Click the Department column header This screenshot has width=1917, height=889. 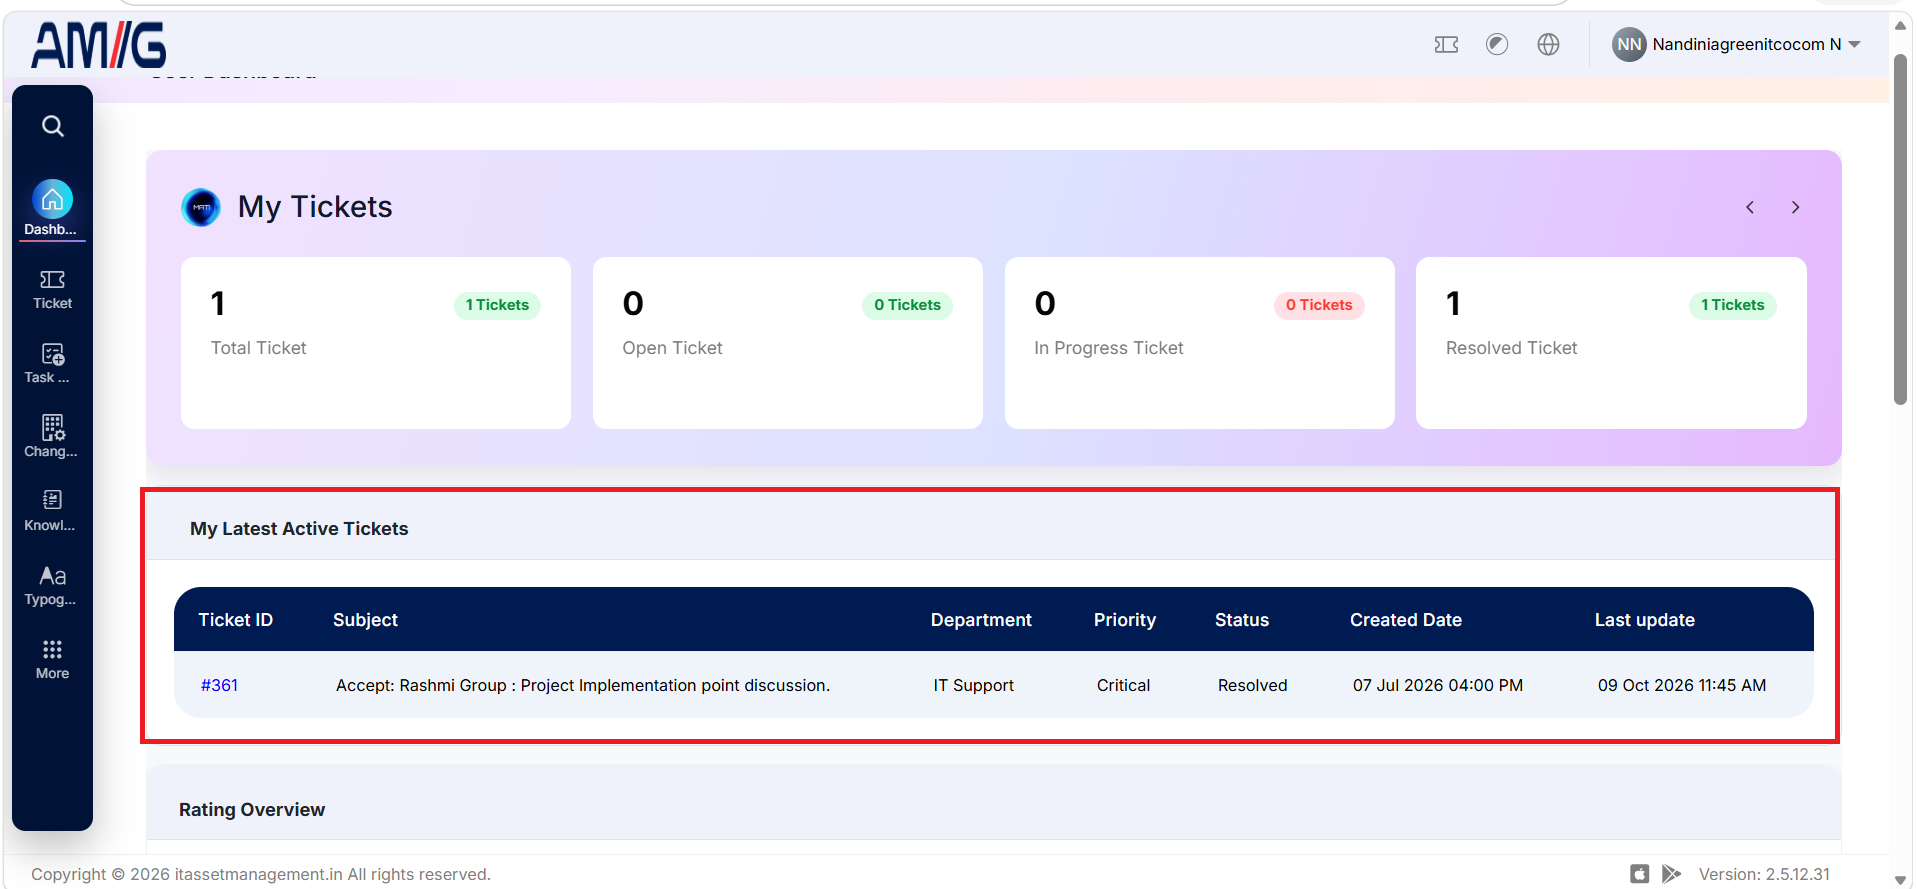pos(981,620)
